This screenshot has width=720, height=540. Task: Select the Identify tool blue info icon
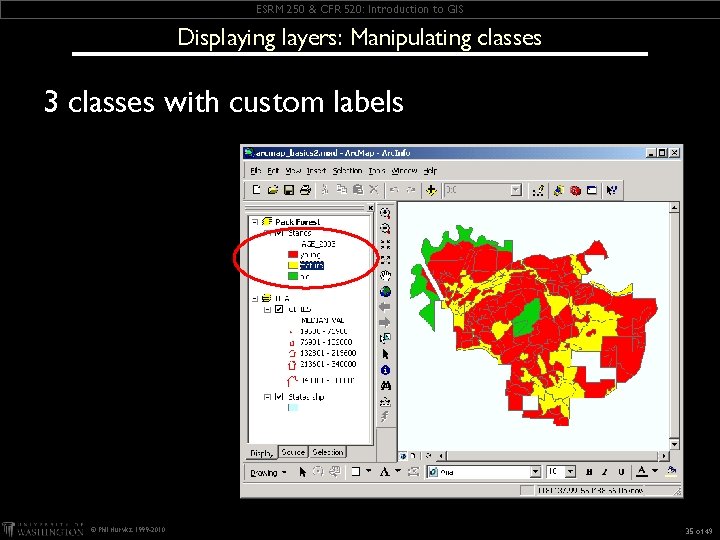(385, 370)
